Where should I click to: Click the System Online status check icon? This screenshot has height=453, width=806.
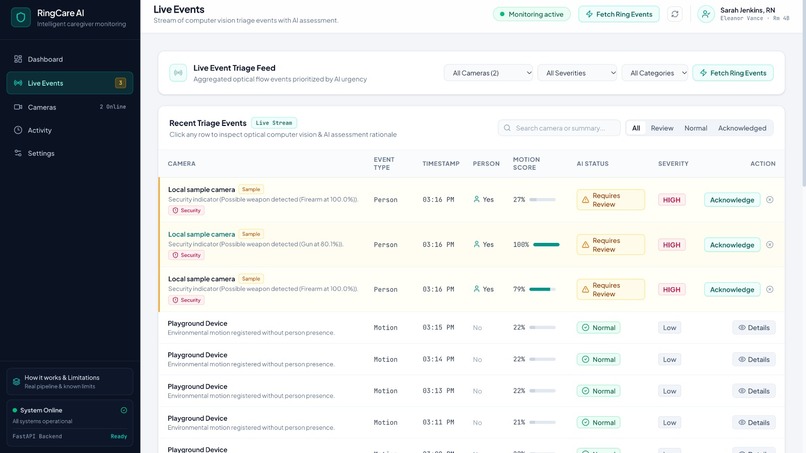pyautogui.click(x=124, y=410)
